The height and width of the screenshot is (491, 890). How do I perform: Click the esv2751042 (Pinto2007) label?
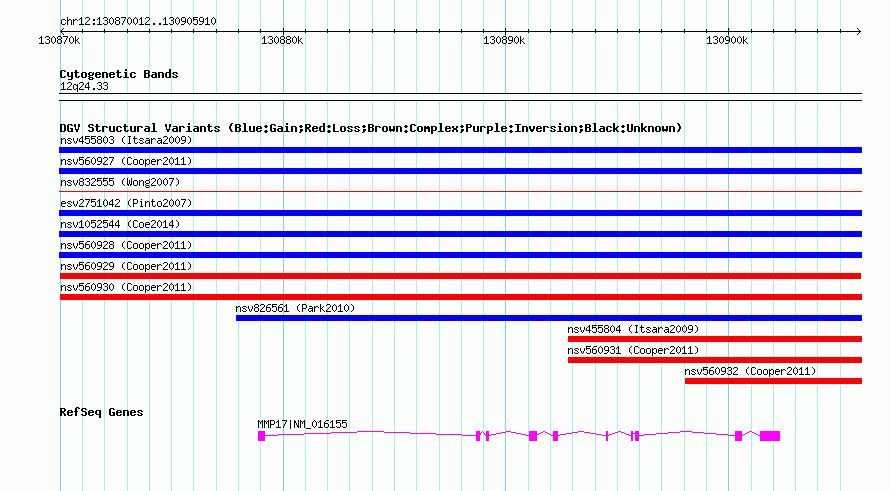point(126,203)
